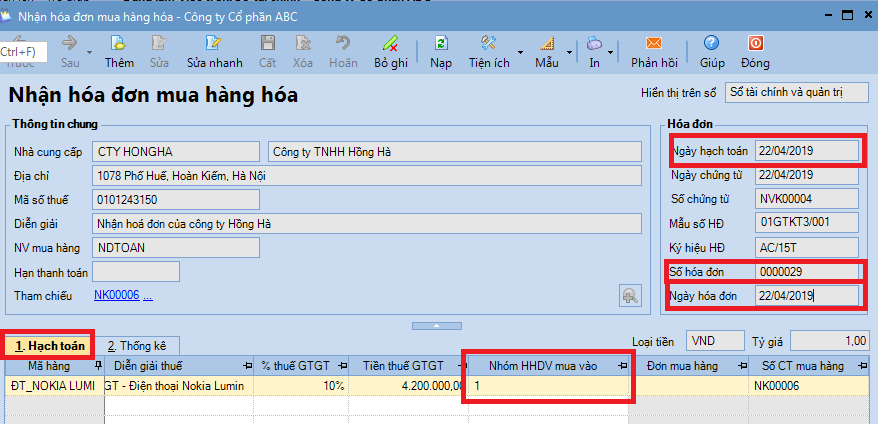The height and width of the screenshot is (424, 878).
Task: Click the magnifier icon beside Tham chiếu
Action: tap(630, 295)
